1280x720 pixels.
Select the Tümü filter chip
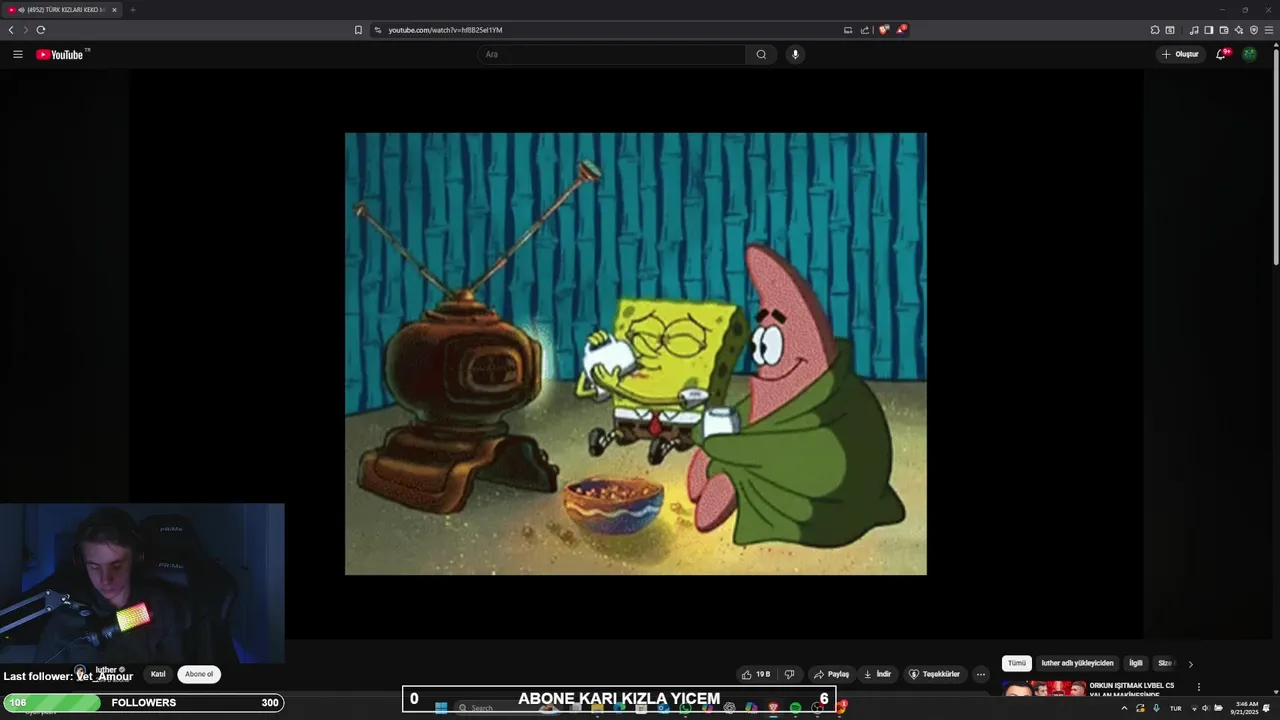coord(1017,663)
